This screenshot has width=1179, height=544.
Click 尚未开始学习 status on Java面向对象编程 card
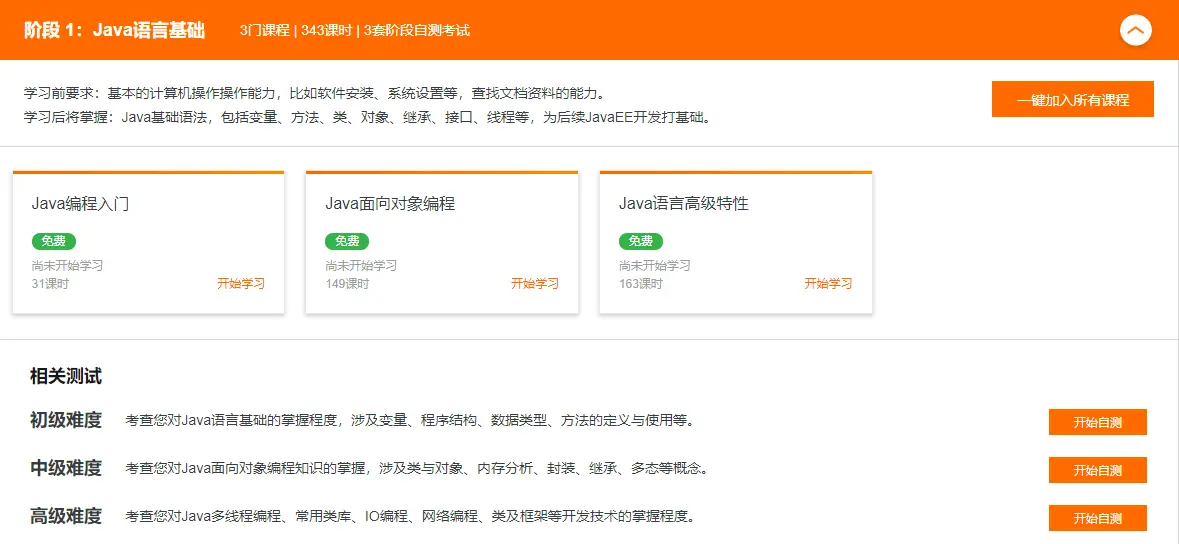(361, 266)
